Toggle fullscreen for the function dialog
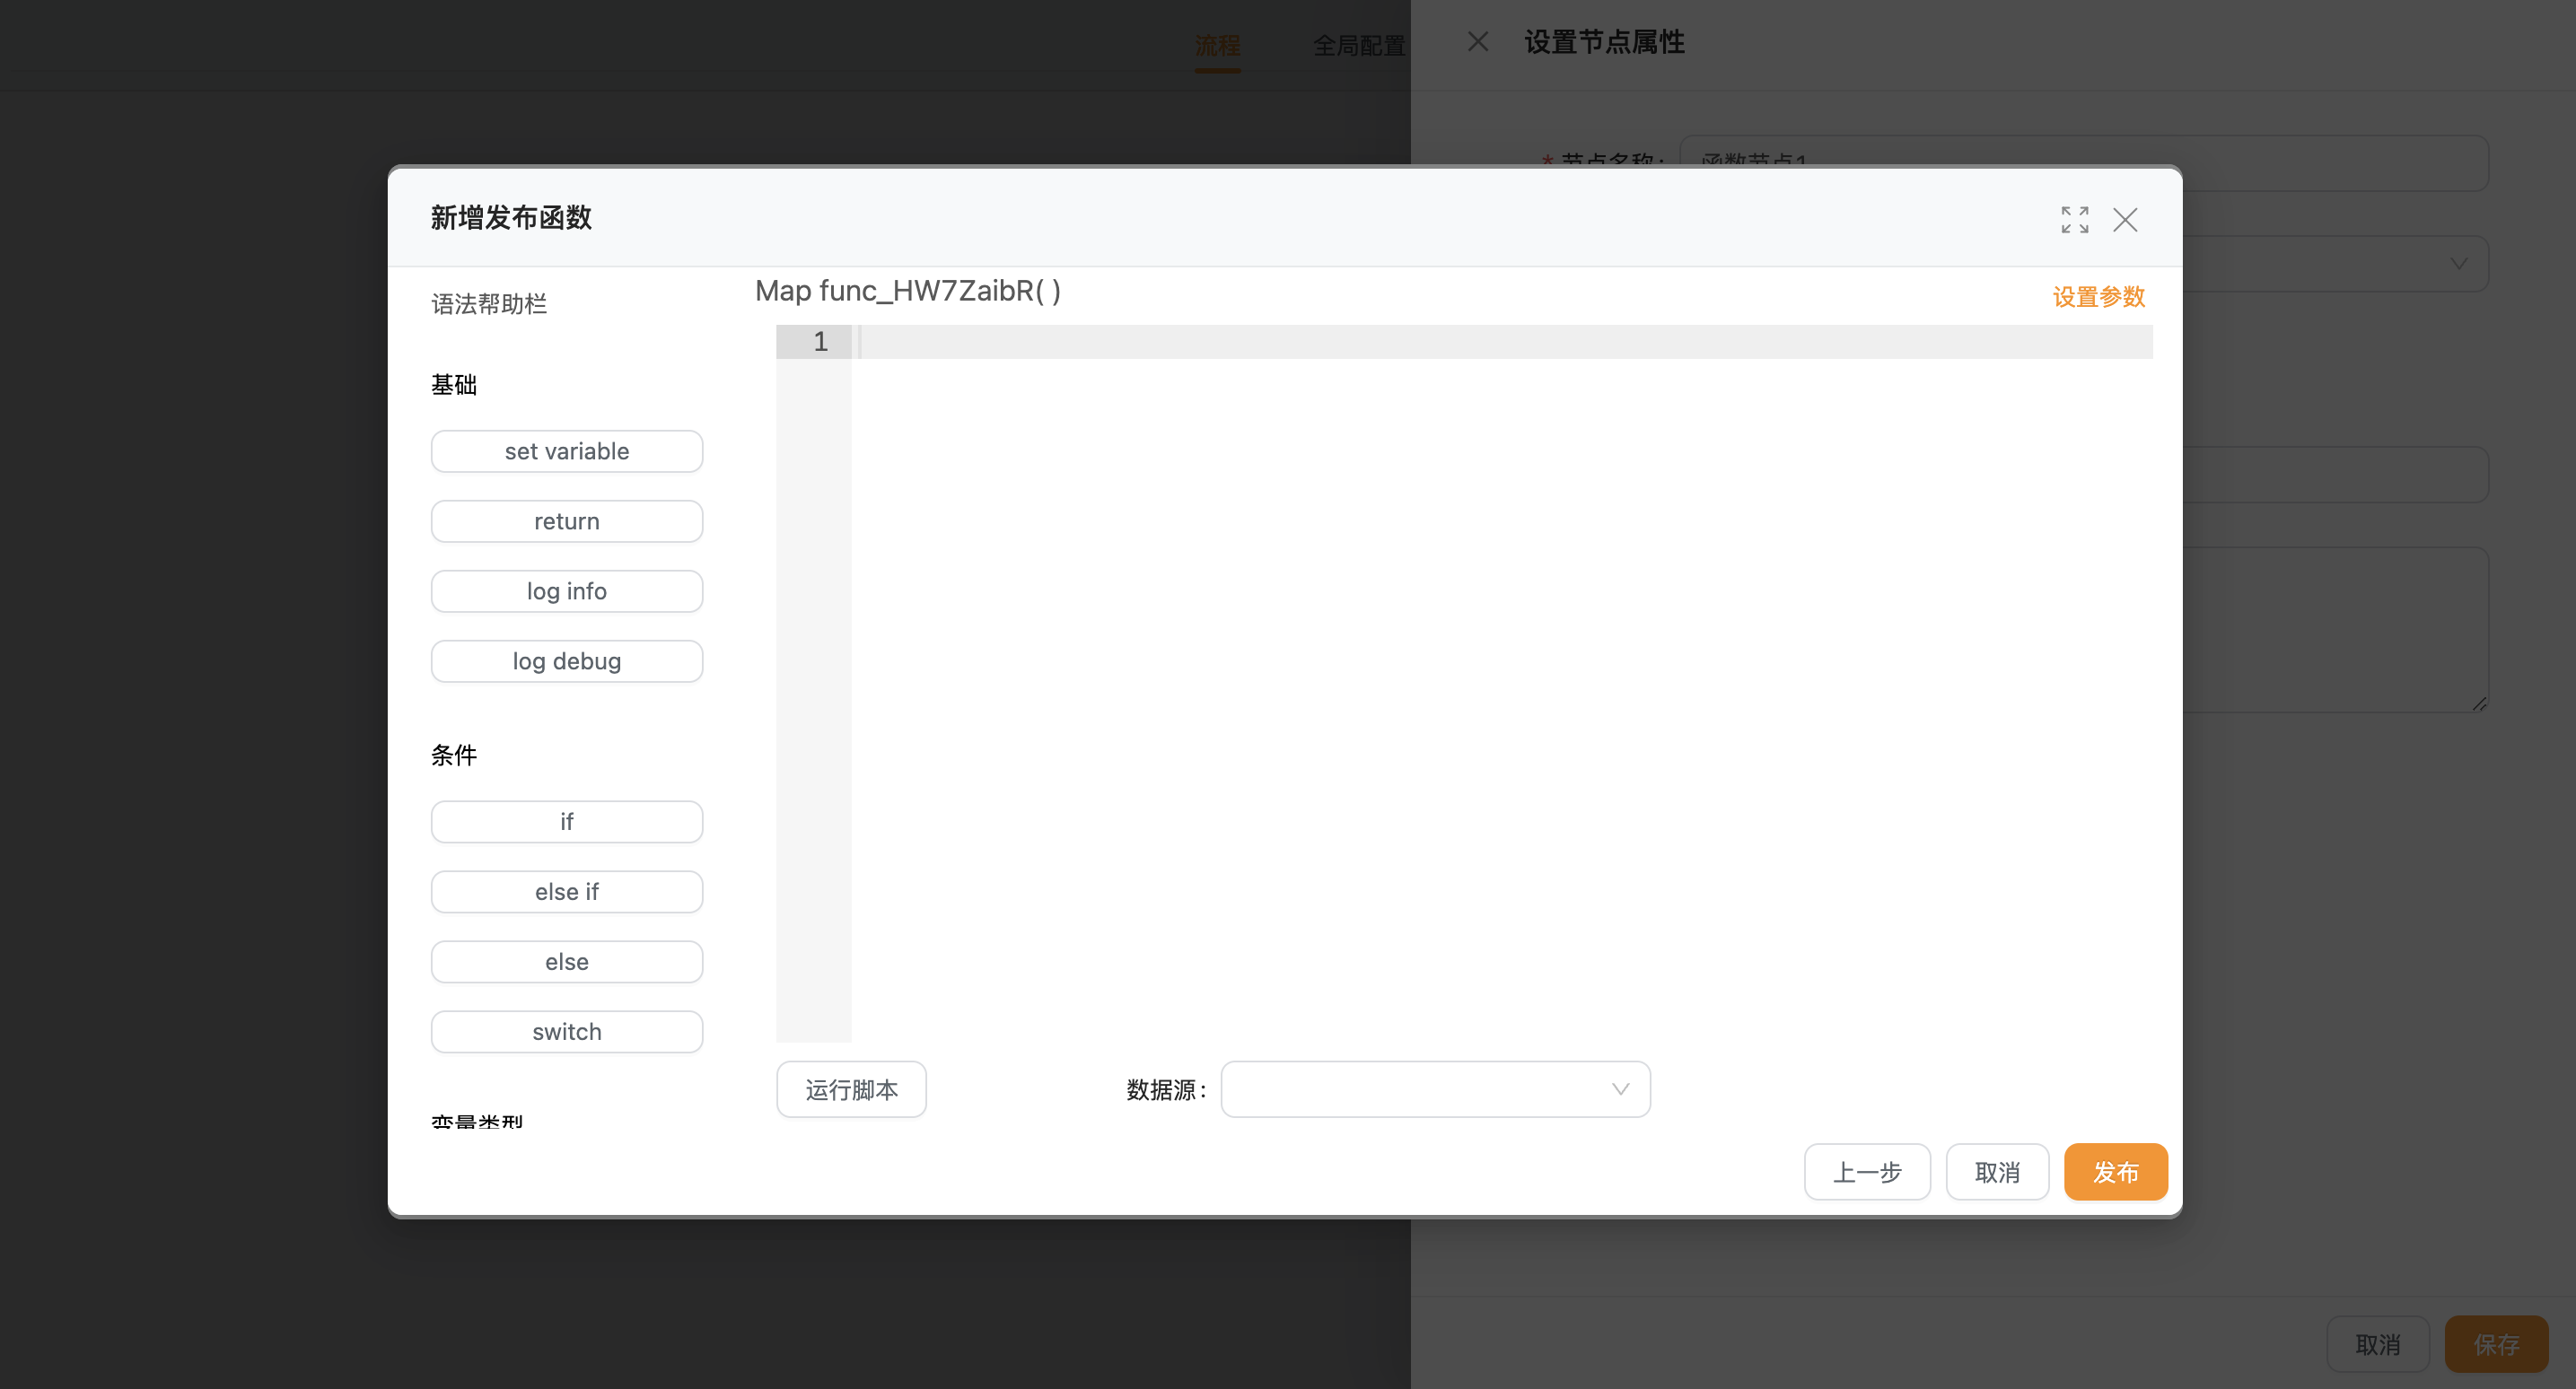2576x1389 pixels. point(2074,219)
